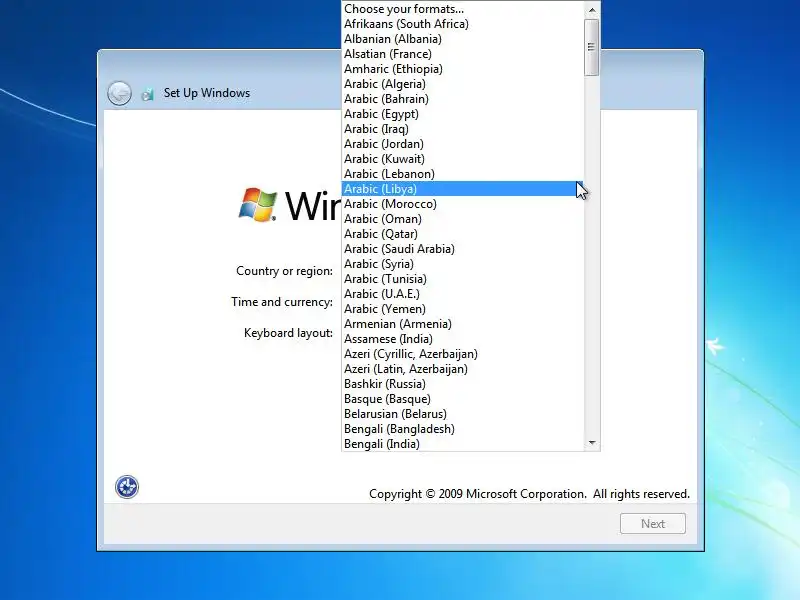The width and height of the screenshot is (800, 600).
Task: Click the list scrollbar down arrow
Action: click(592, 442)
